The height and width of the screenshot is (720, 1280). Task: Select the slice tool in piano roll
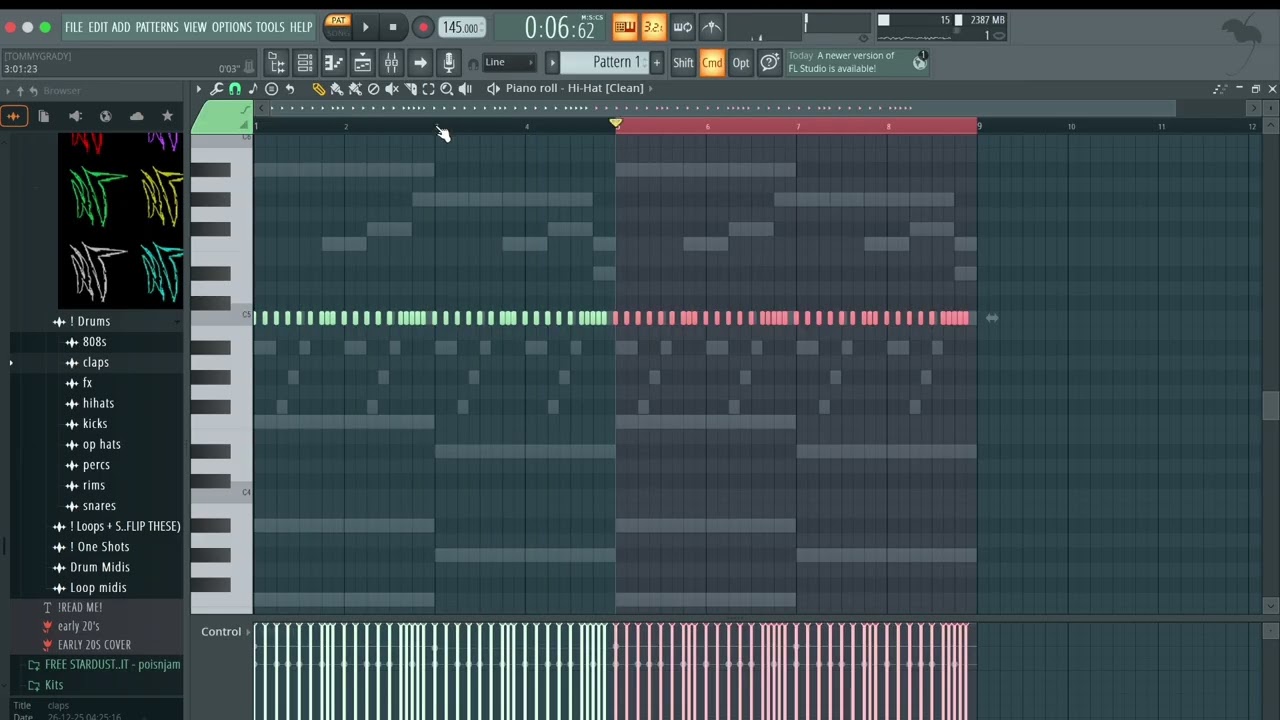[410, 89]
